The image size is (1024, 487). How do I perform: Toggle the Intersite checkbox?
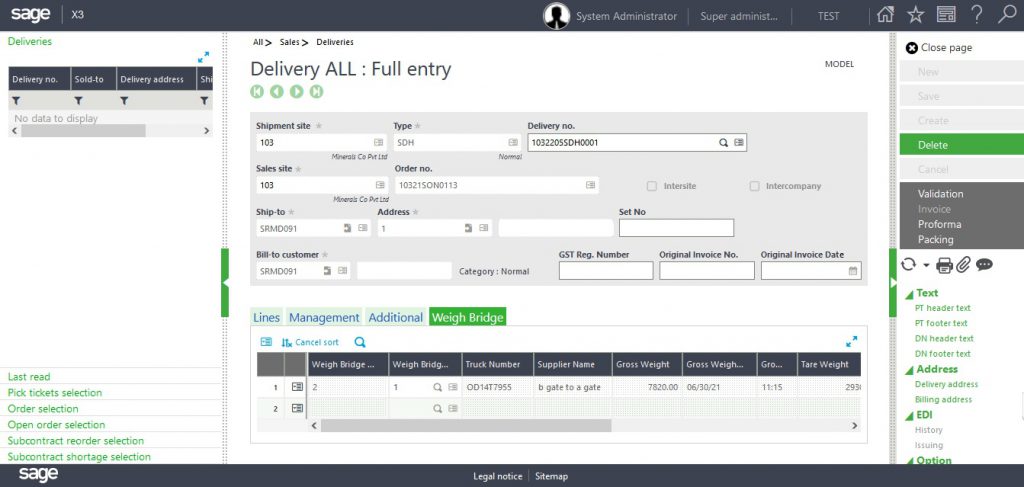[652, 186]
